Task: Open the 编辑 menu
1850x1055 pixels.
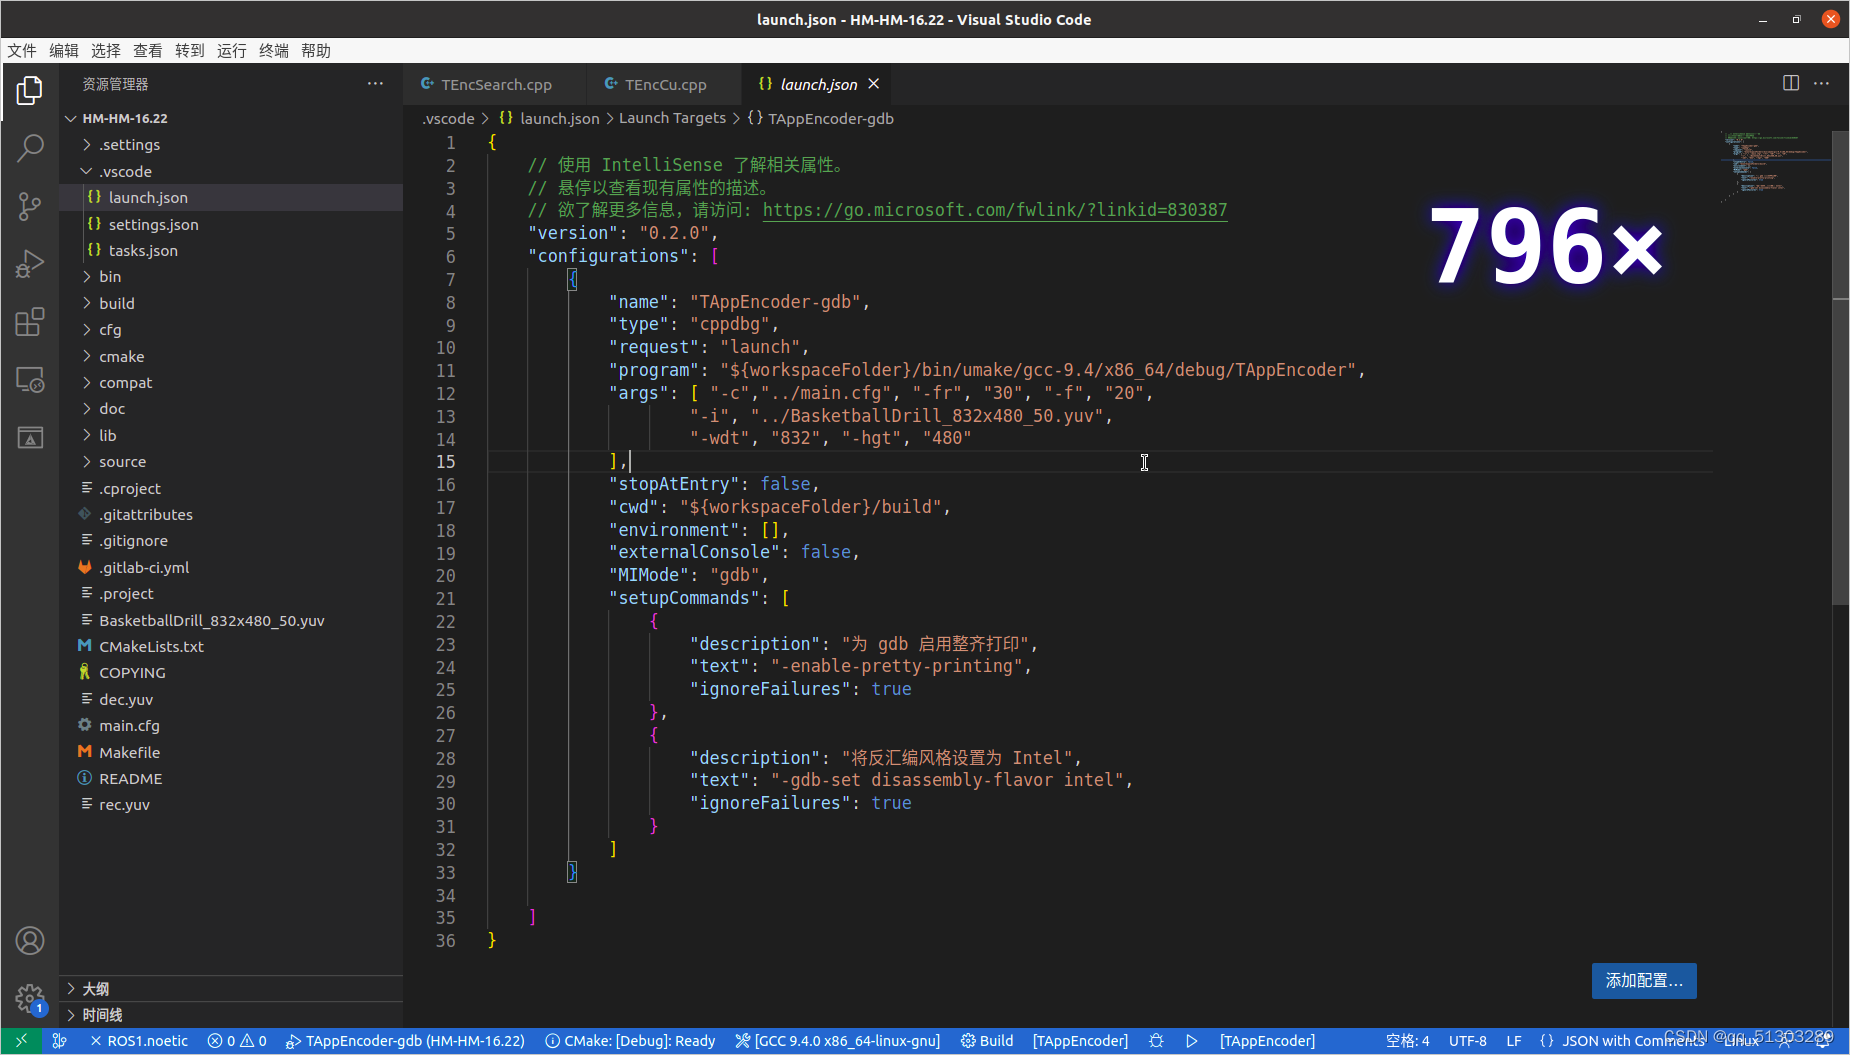Action: 64,50
